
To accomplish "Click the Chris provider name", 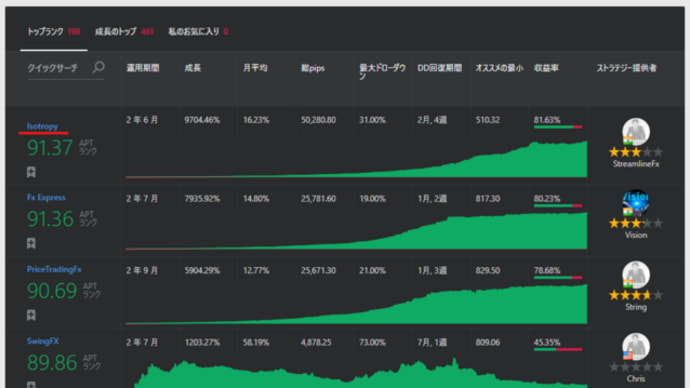I will pos(636,379).
